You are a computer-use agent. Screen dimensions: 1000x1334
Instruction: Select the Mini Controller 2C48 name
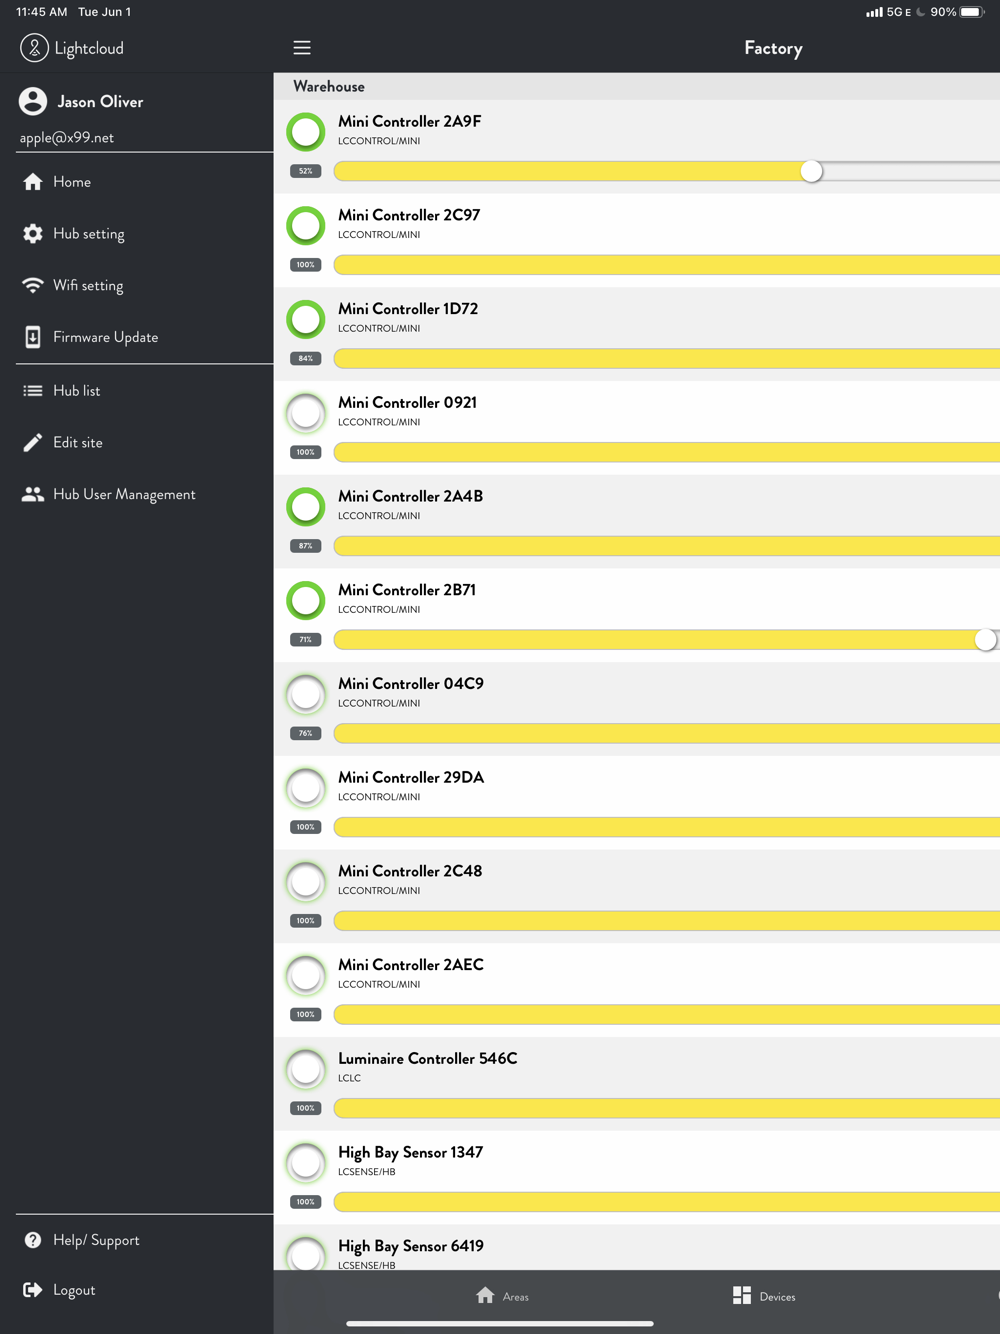(410, 871)
